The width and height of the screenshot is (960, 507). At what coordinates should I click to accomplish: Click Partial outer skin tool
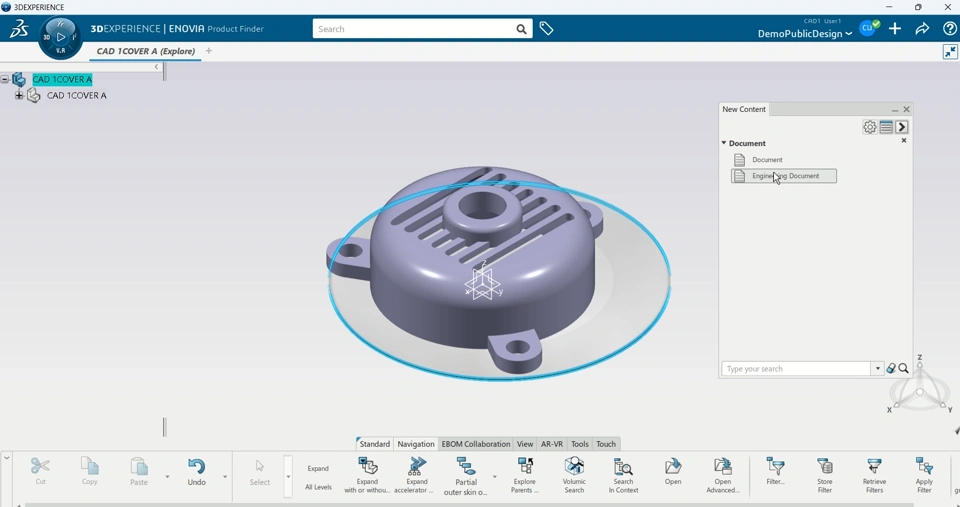point(465,476)
